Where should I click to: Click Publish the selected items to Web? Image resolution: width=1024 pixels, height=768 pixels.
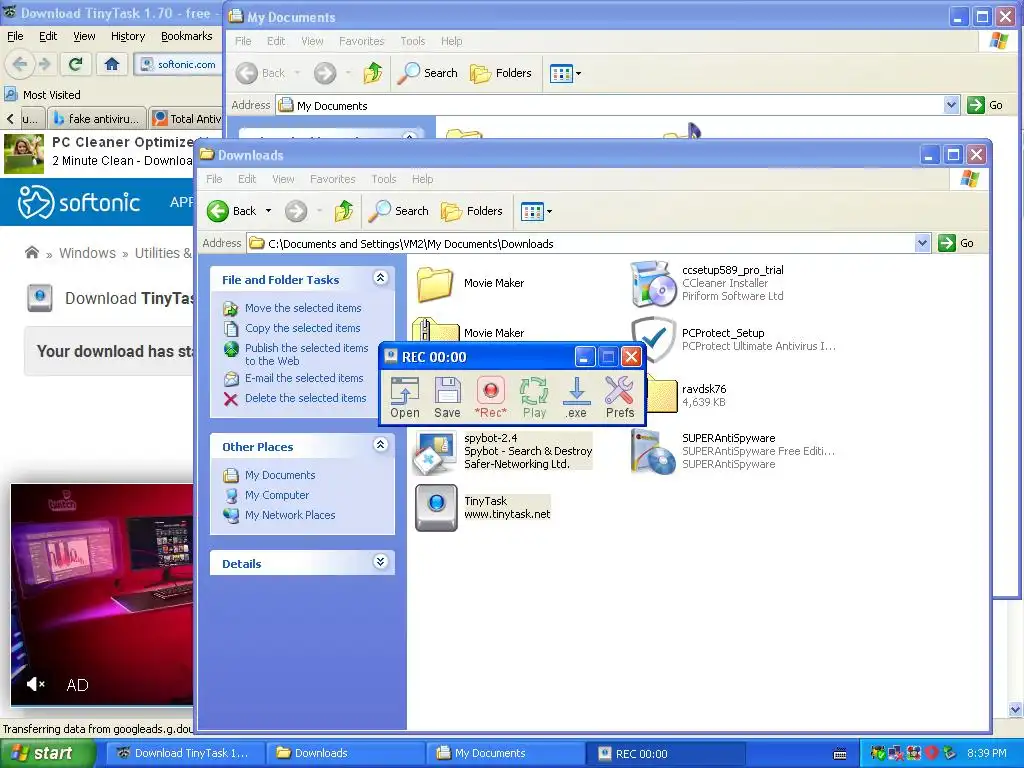306,355
